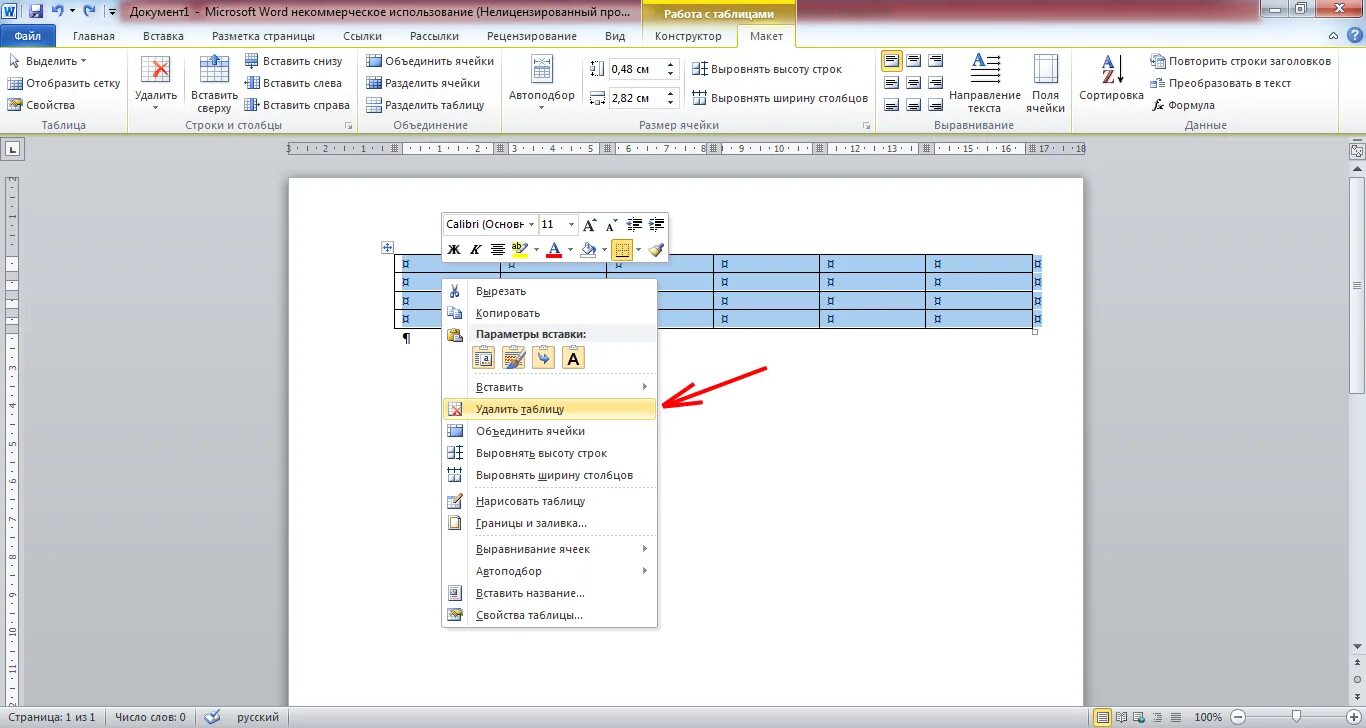Open the highlight color dropdown arrow

pyautogui.click(x=536, y=249)
